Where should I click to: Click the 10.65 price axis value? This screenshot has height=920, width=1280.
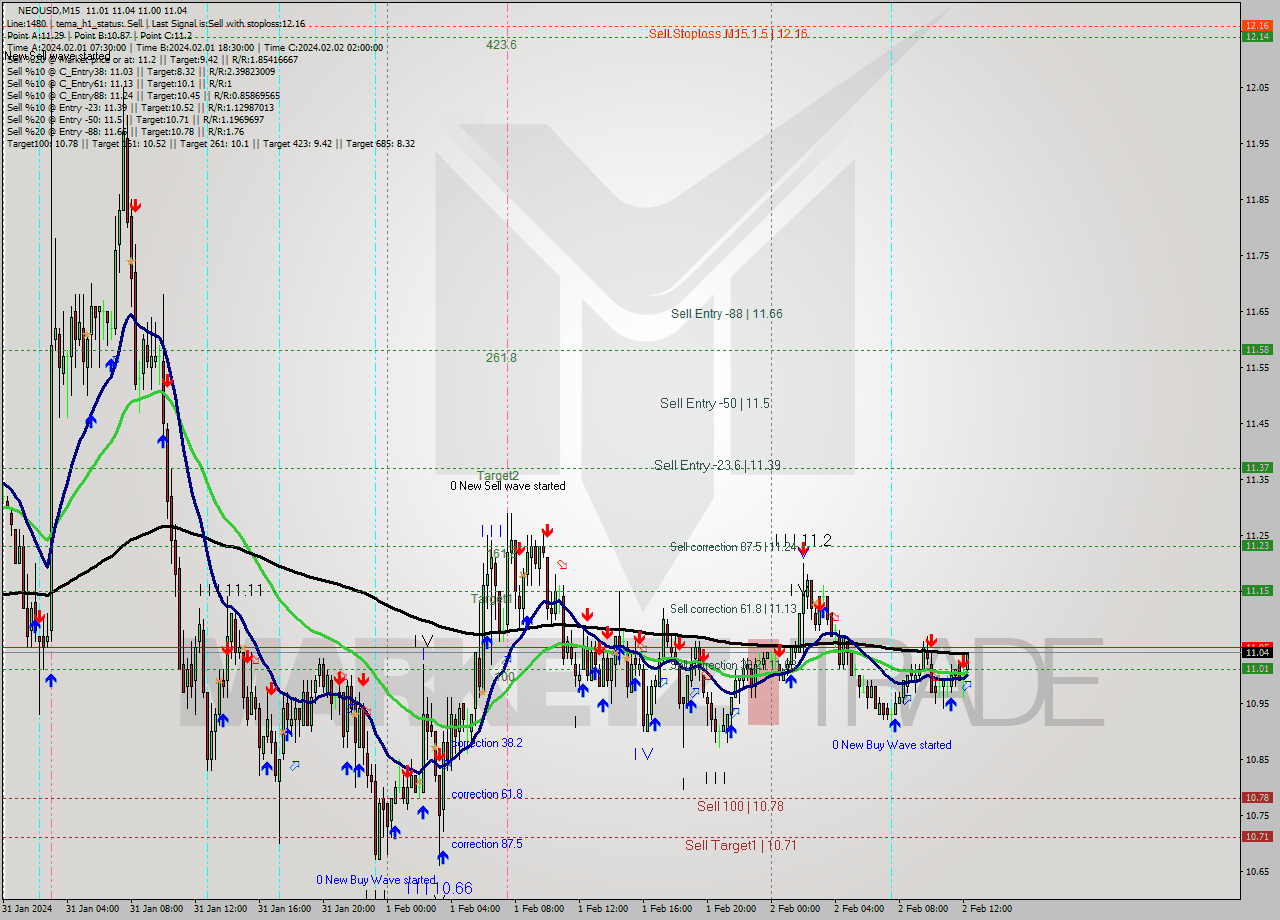point(1257,872)
